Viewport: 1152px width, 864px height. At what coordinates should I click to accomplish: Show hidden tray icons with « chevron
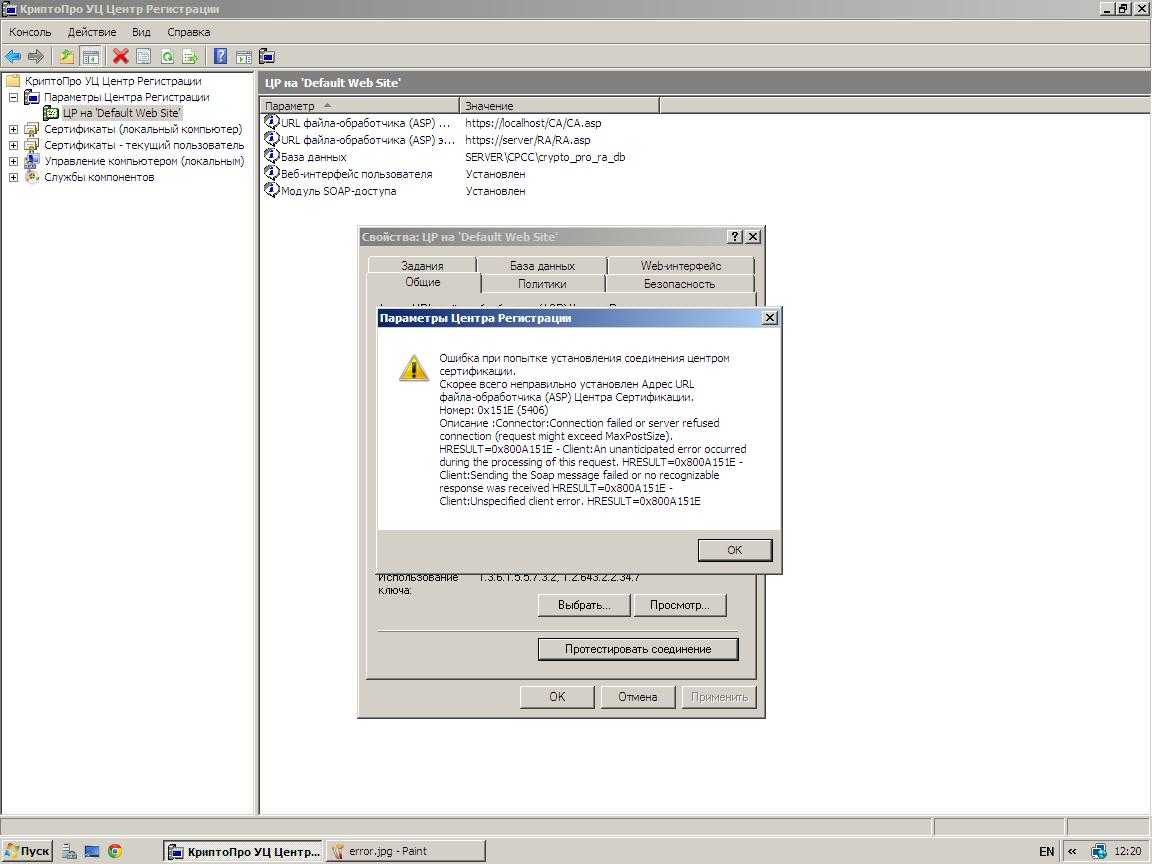click(1072, 852)
